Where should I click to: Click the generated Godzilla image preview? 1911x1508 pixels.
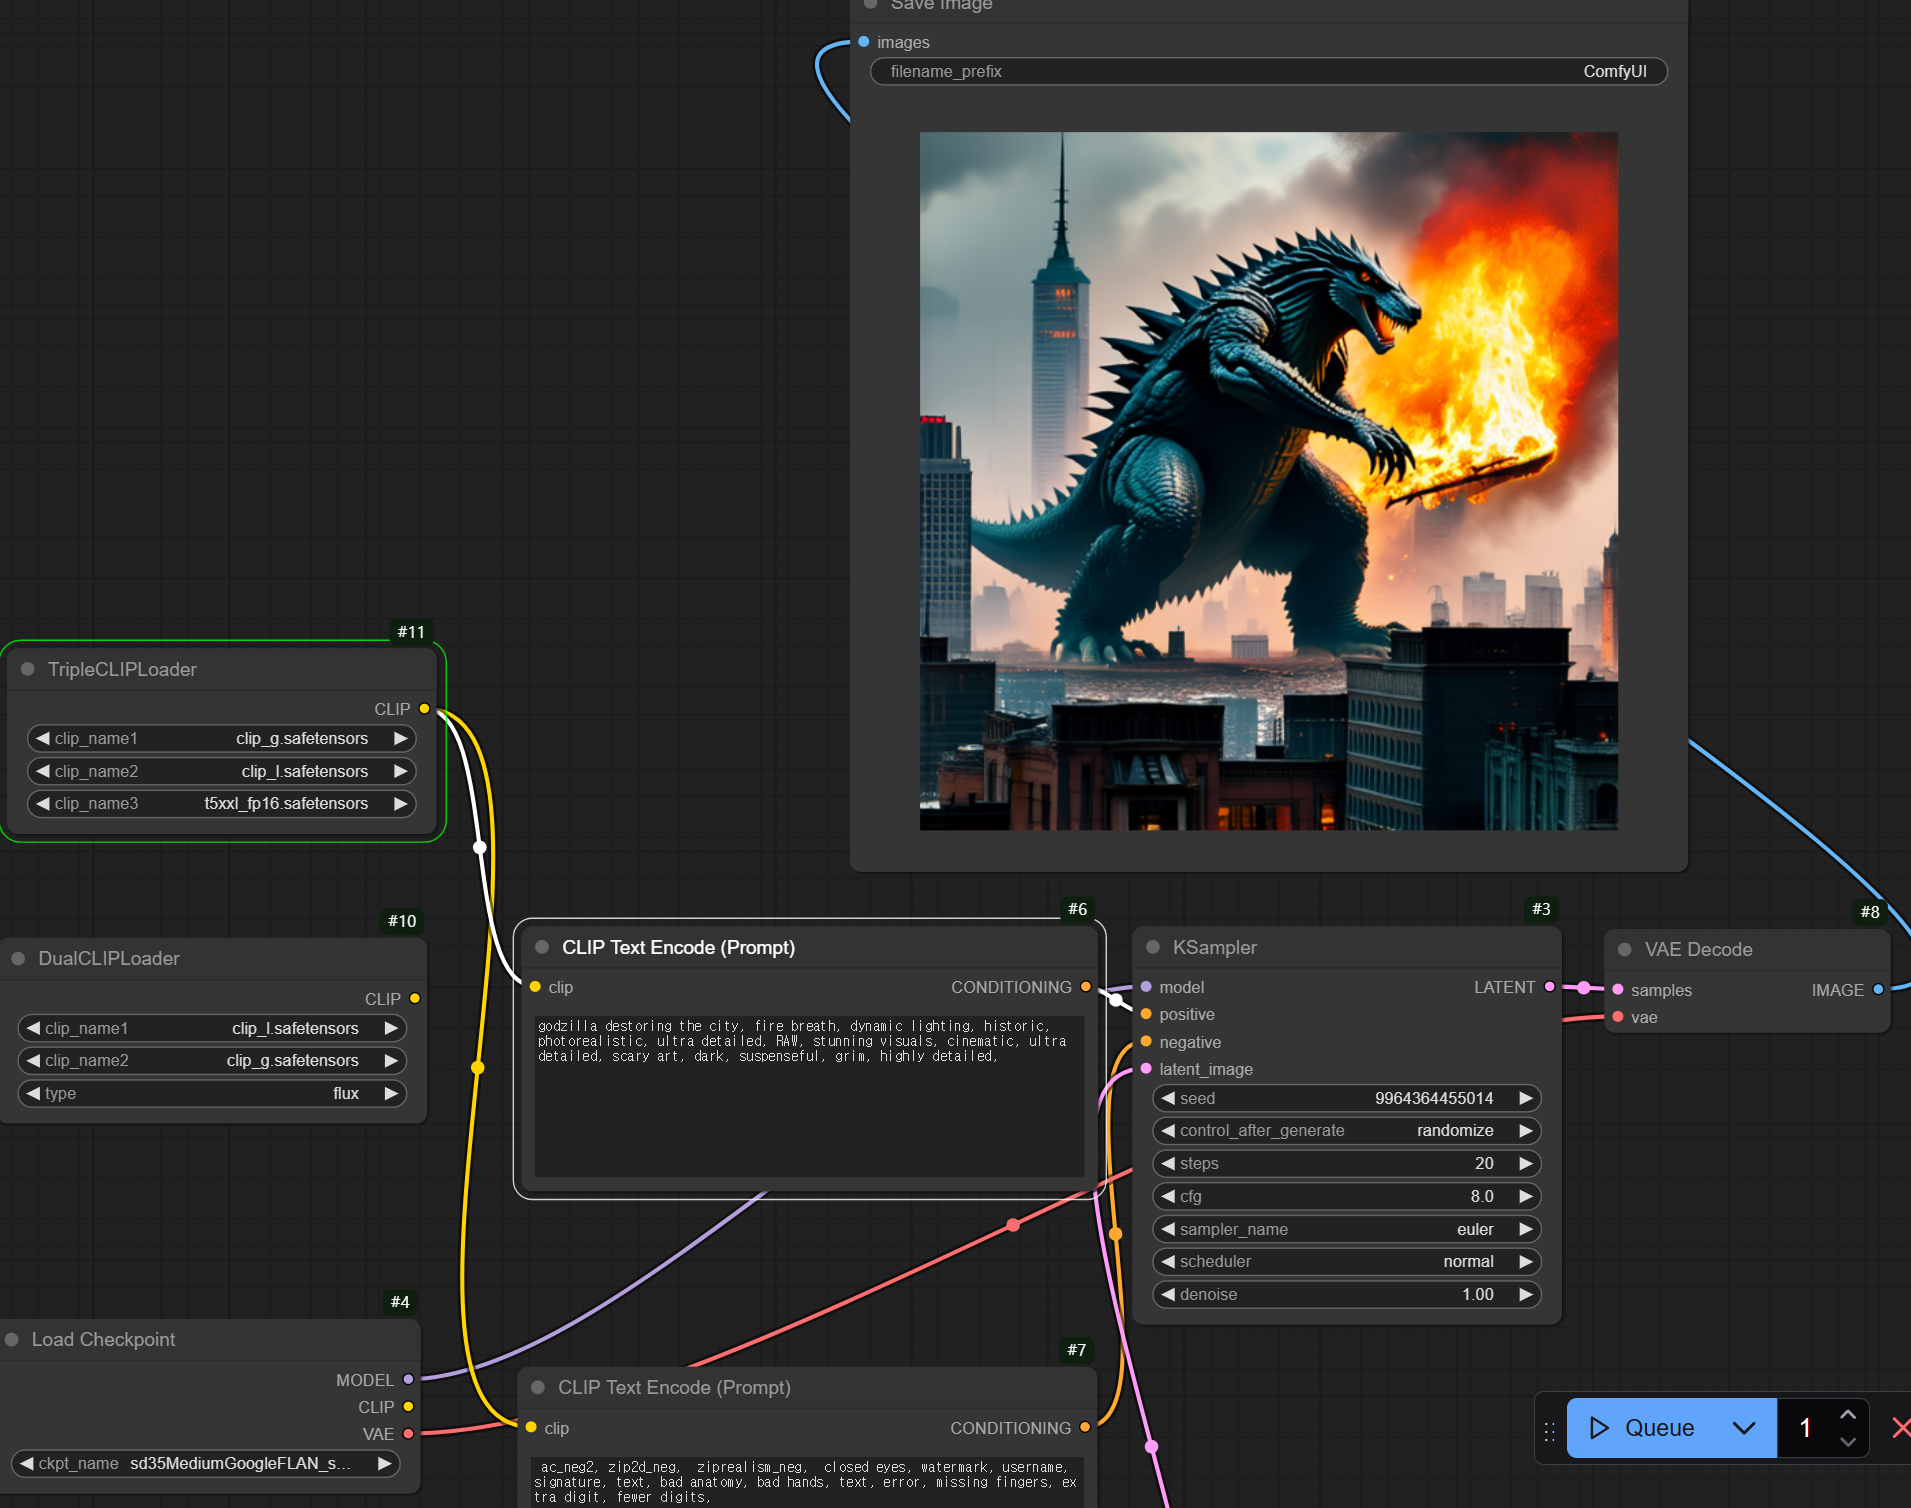[1268, 481]
